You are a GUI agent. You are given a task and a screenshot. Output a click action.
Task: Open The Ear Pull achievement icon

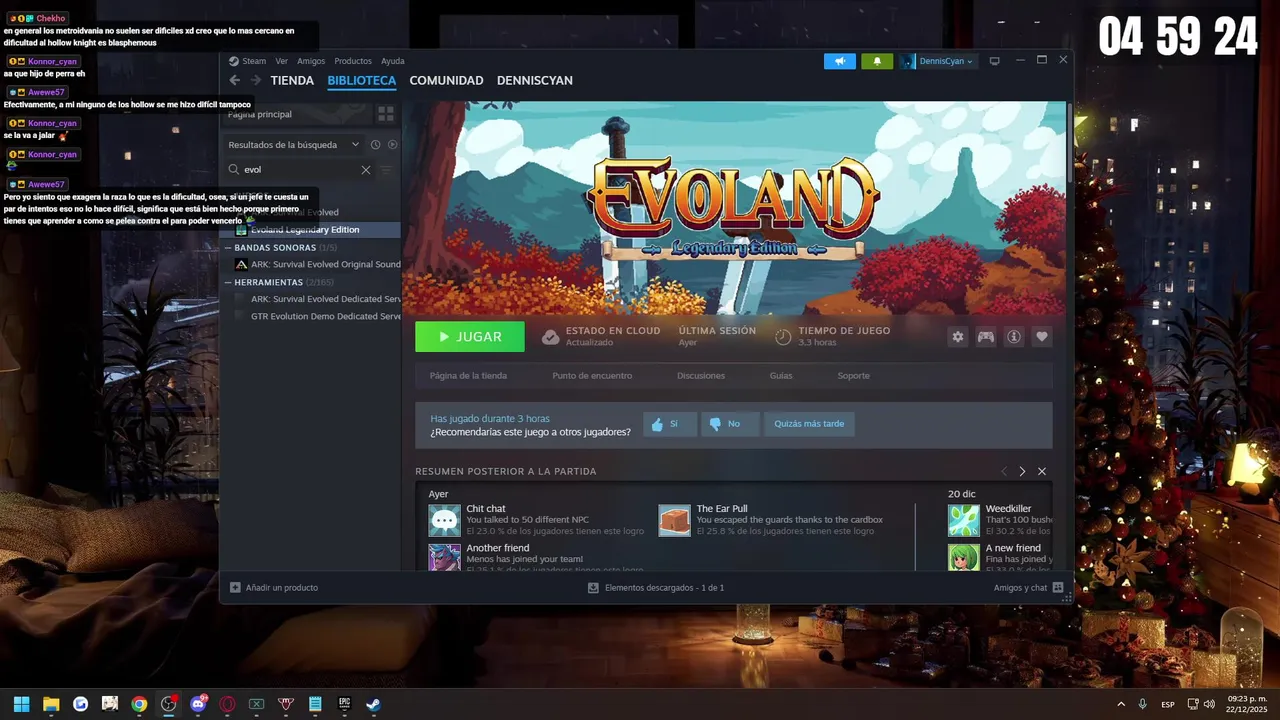674,520
